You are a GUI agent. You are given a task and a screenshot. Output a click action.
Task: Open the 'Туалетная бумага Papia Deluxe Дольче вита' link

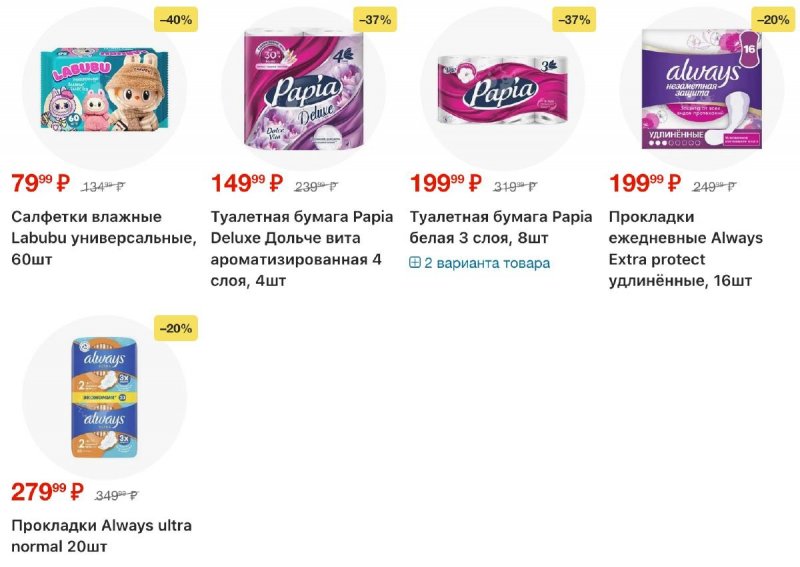tap(300, 248)
